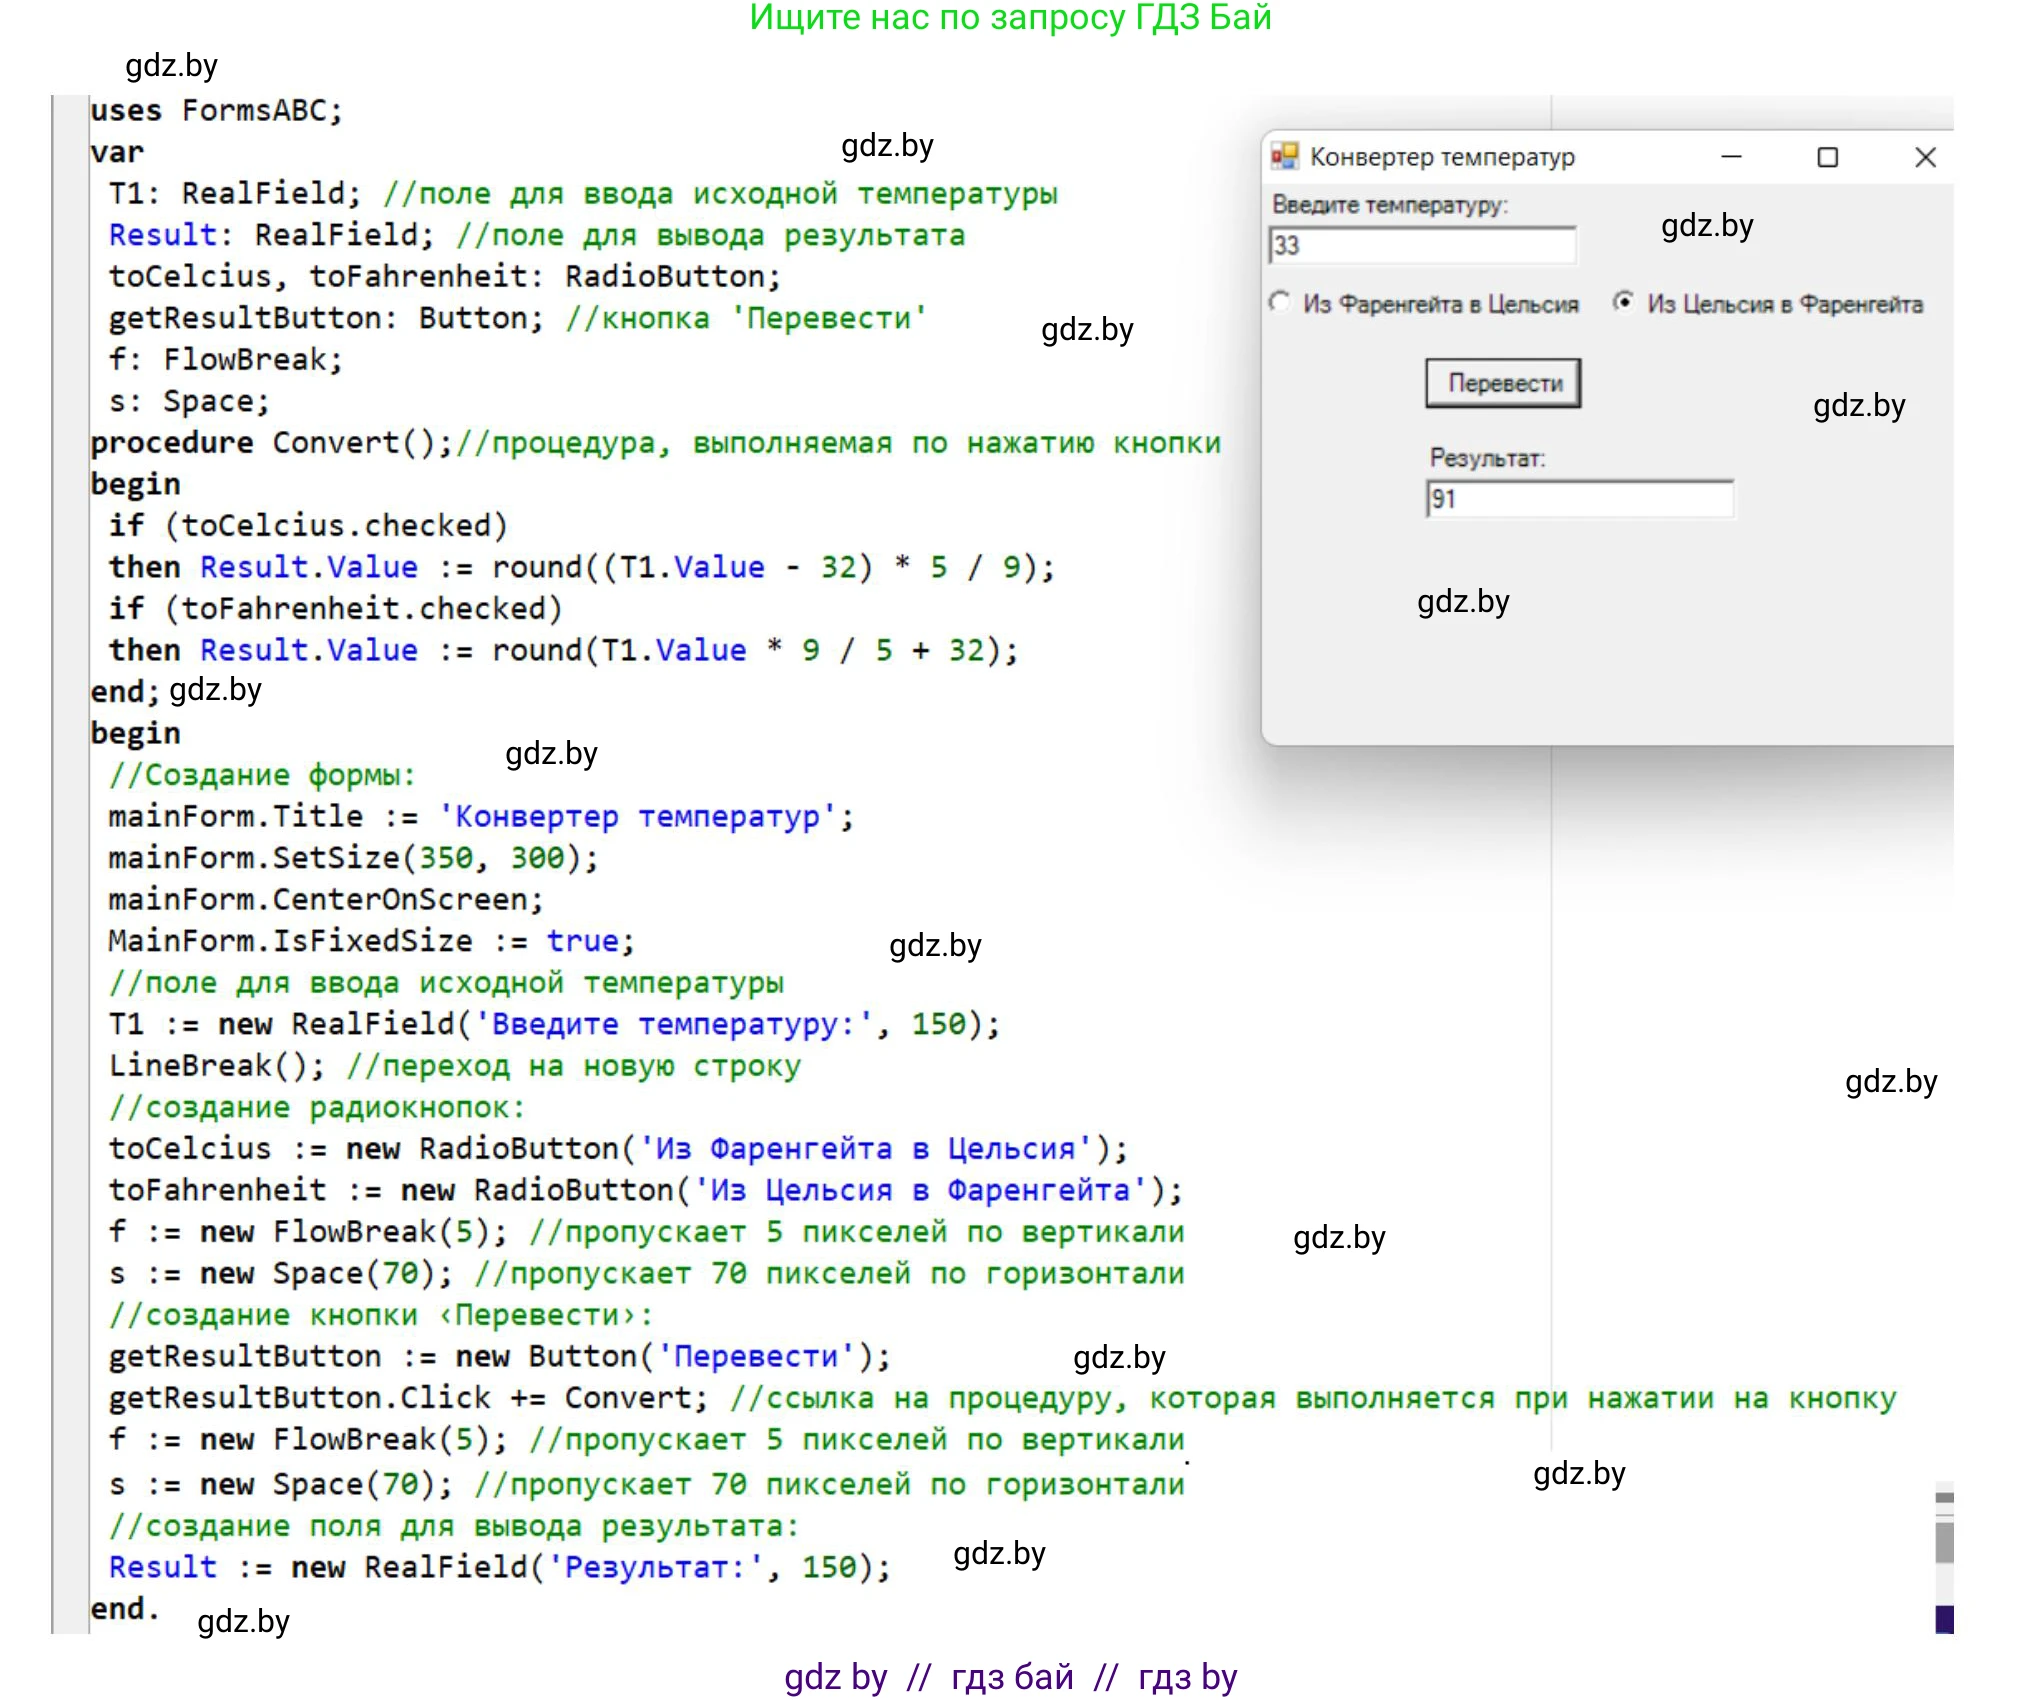Maximize the Конвертер температур window
The image size is (2025, 1700).
1827,157
